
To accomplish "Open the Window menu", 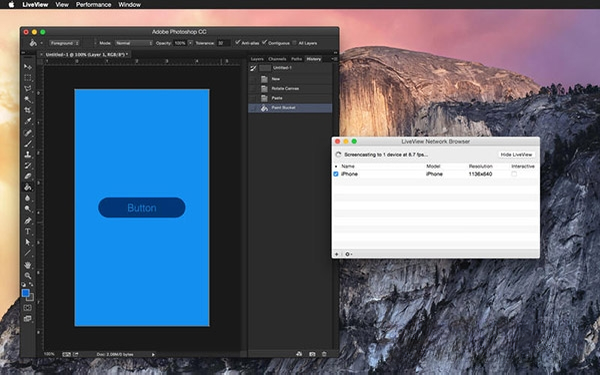I will pos(129,5).
